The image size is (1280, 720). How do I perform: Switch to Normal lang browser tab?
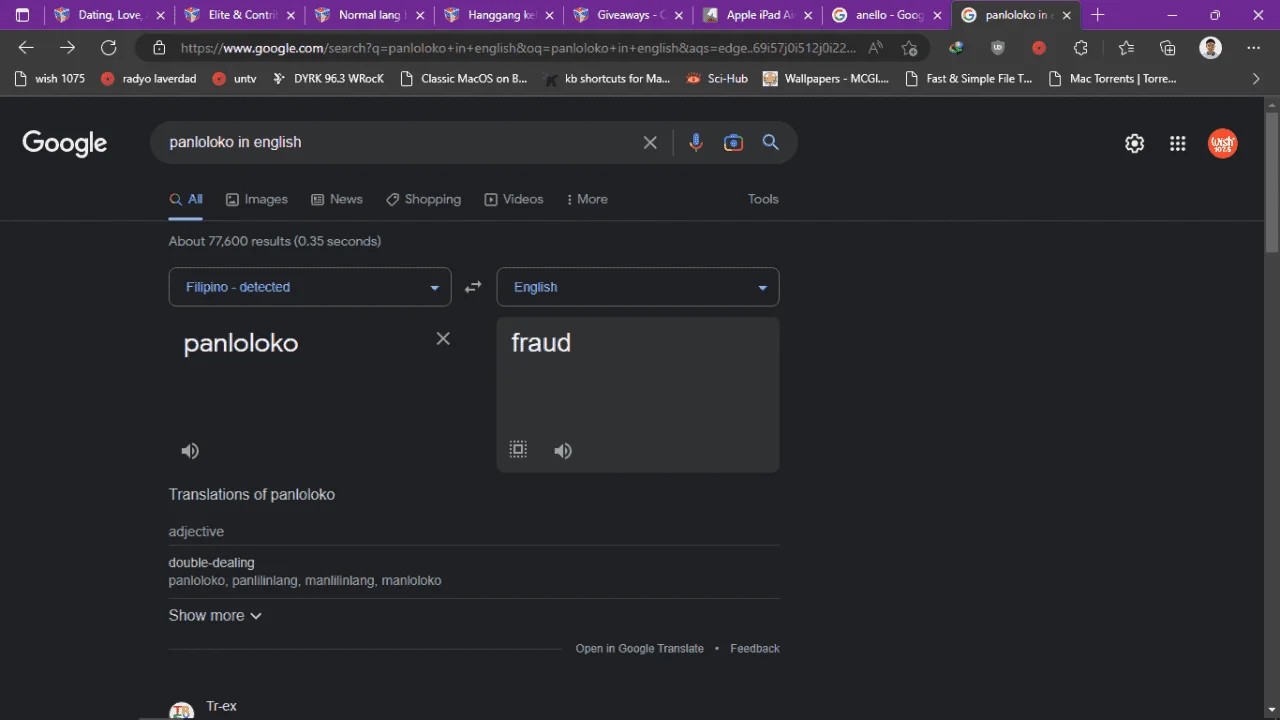(x=367, y=15)
